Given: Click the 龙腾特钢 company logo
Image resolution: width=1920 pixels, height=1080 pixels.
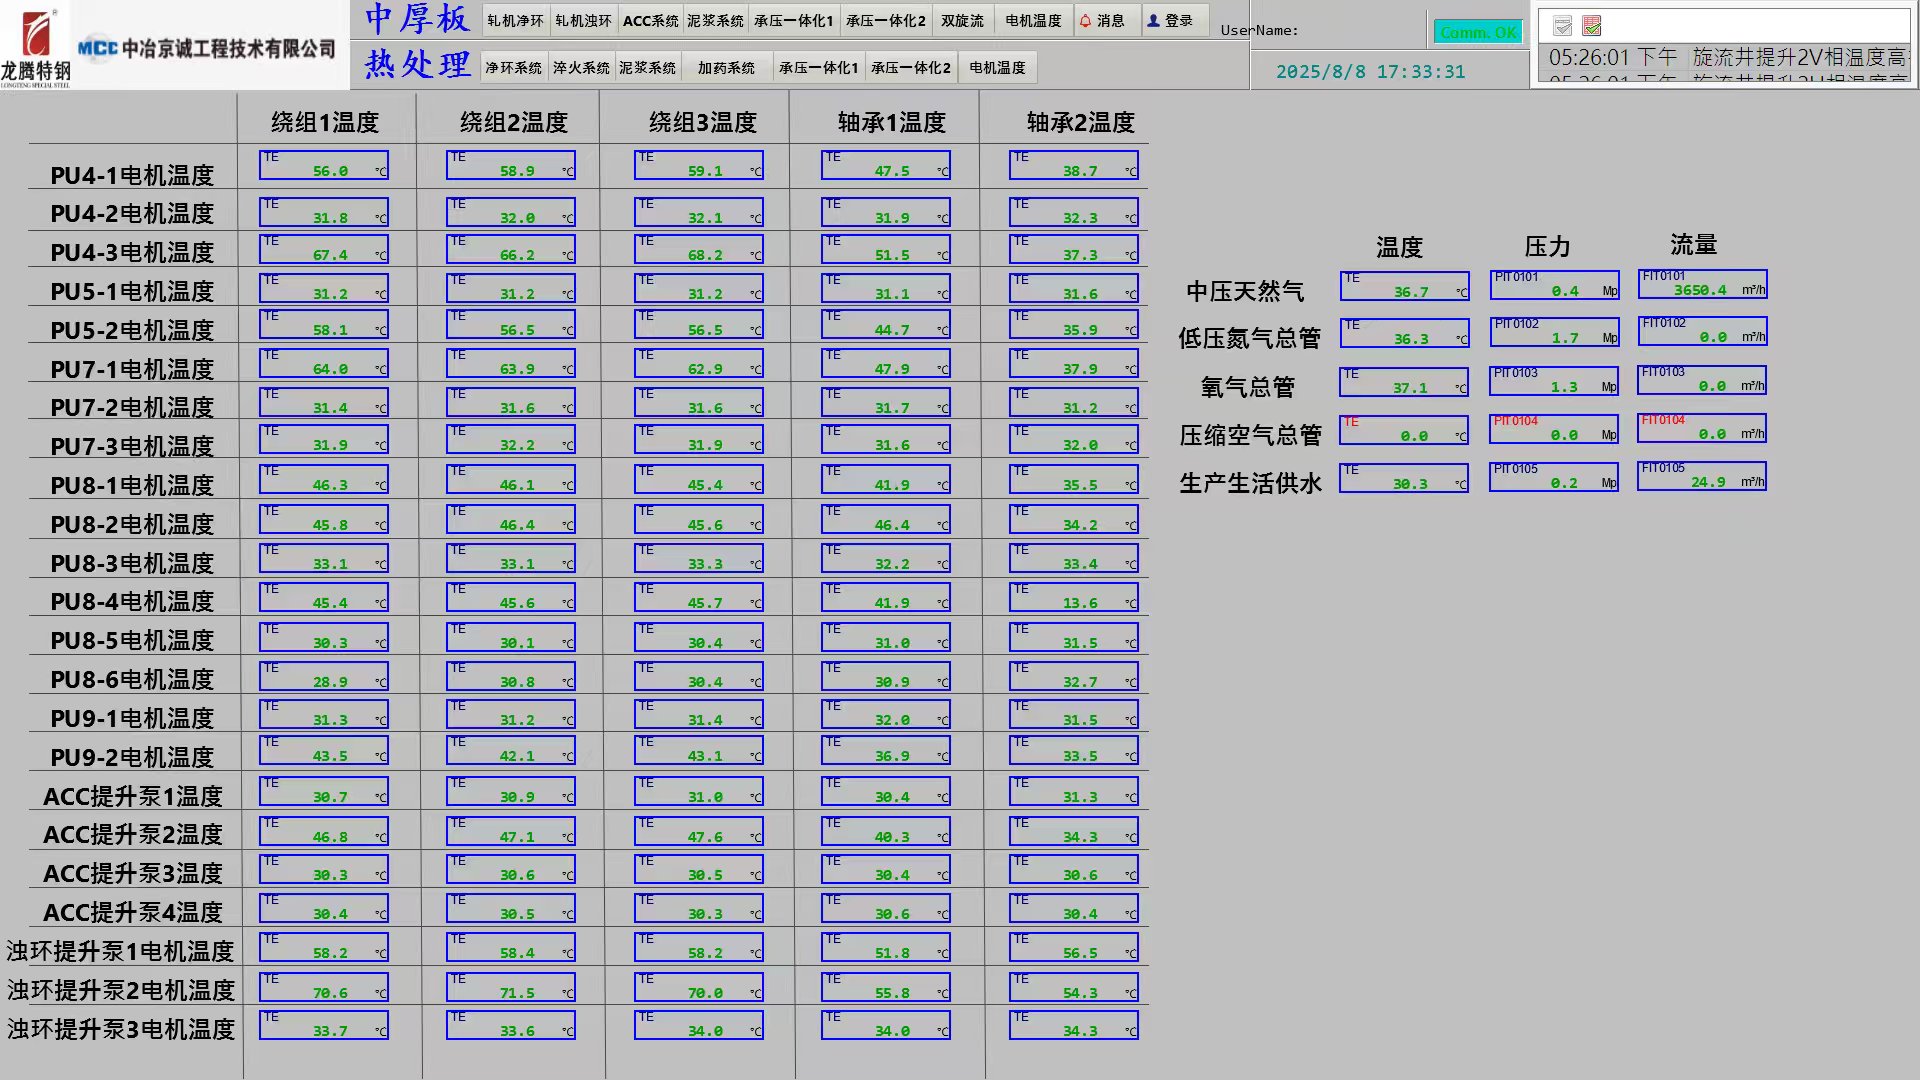Looking at the screenshot, I should [x=36, y=45].
